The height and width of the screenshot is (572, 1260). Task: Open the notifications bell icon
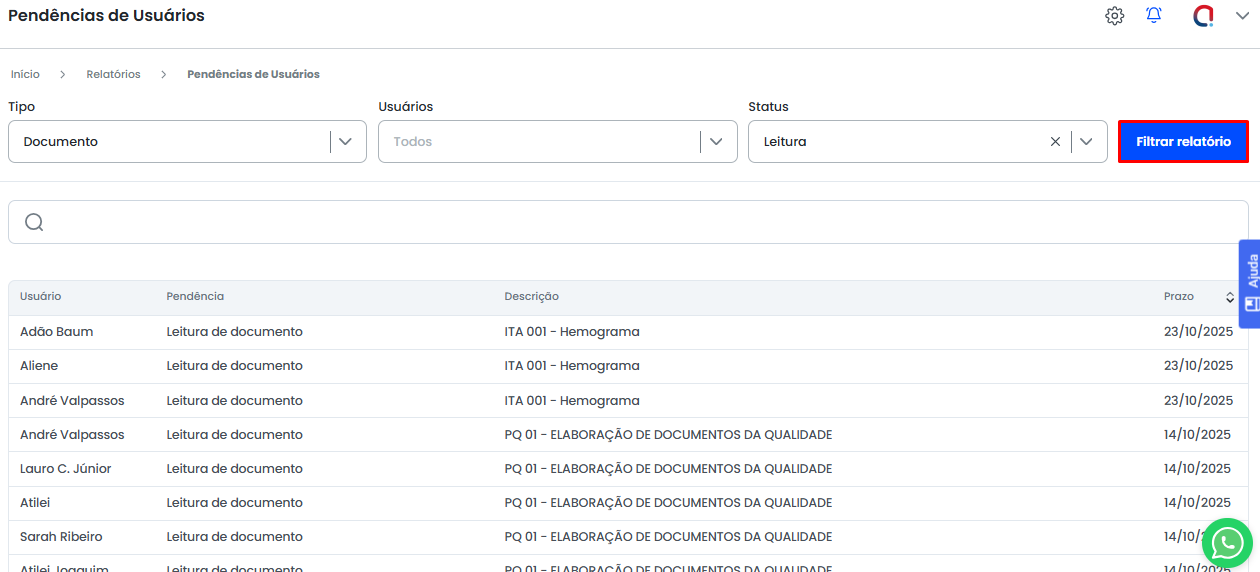pos(1154,16)
